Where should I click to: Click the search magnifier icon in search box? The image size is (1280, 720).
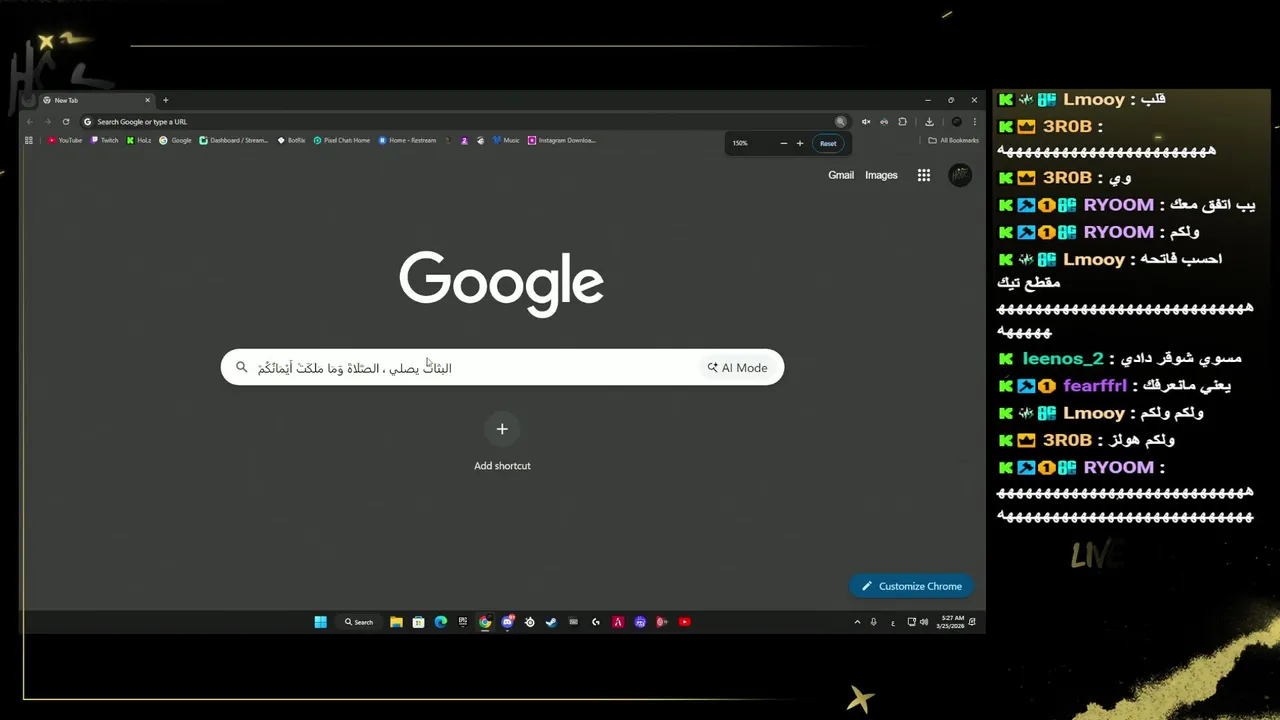pyautogui.click(x=241, y=367)
